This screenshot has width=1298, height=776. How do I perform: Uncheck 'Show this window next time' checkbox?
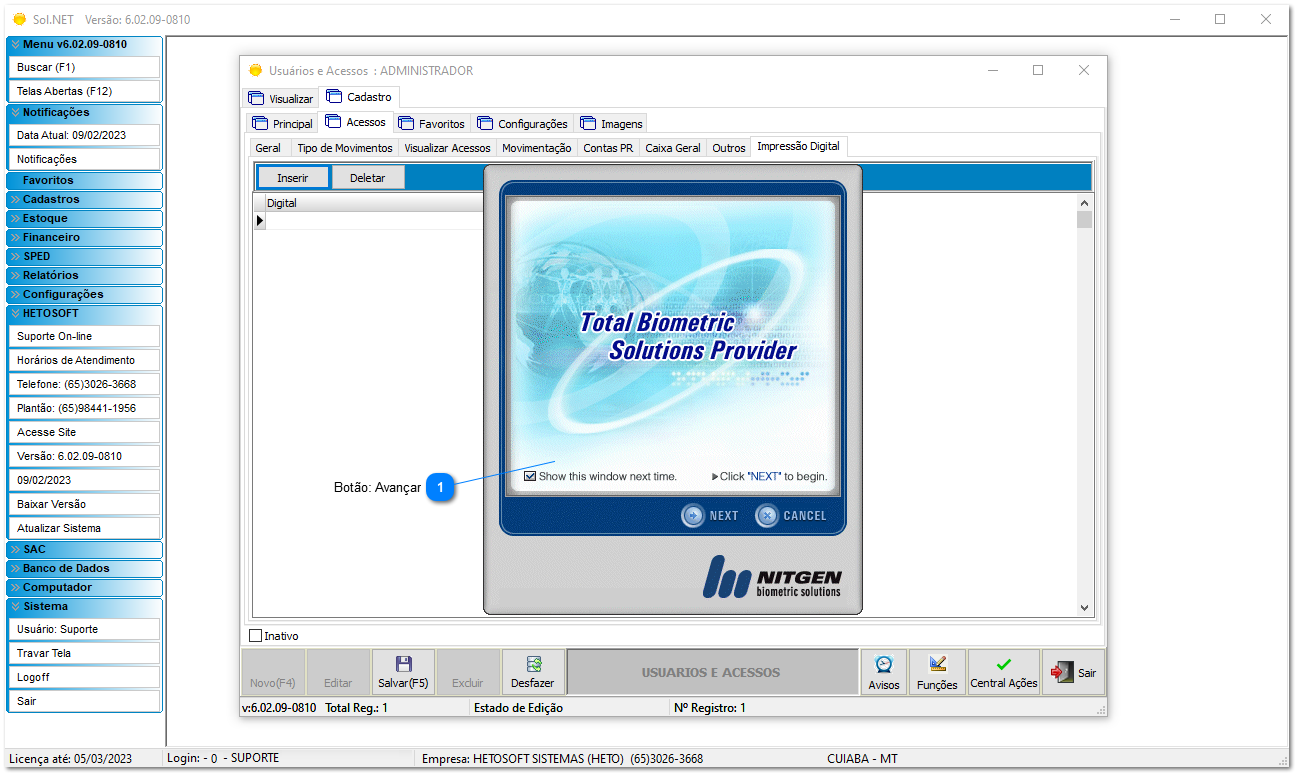[530, 477]
